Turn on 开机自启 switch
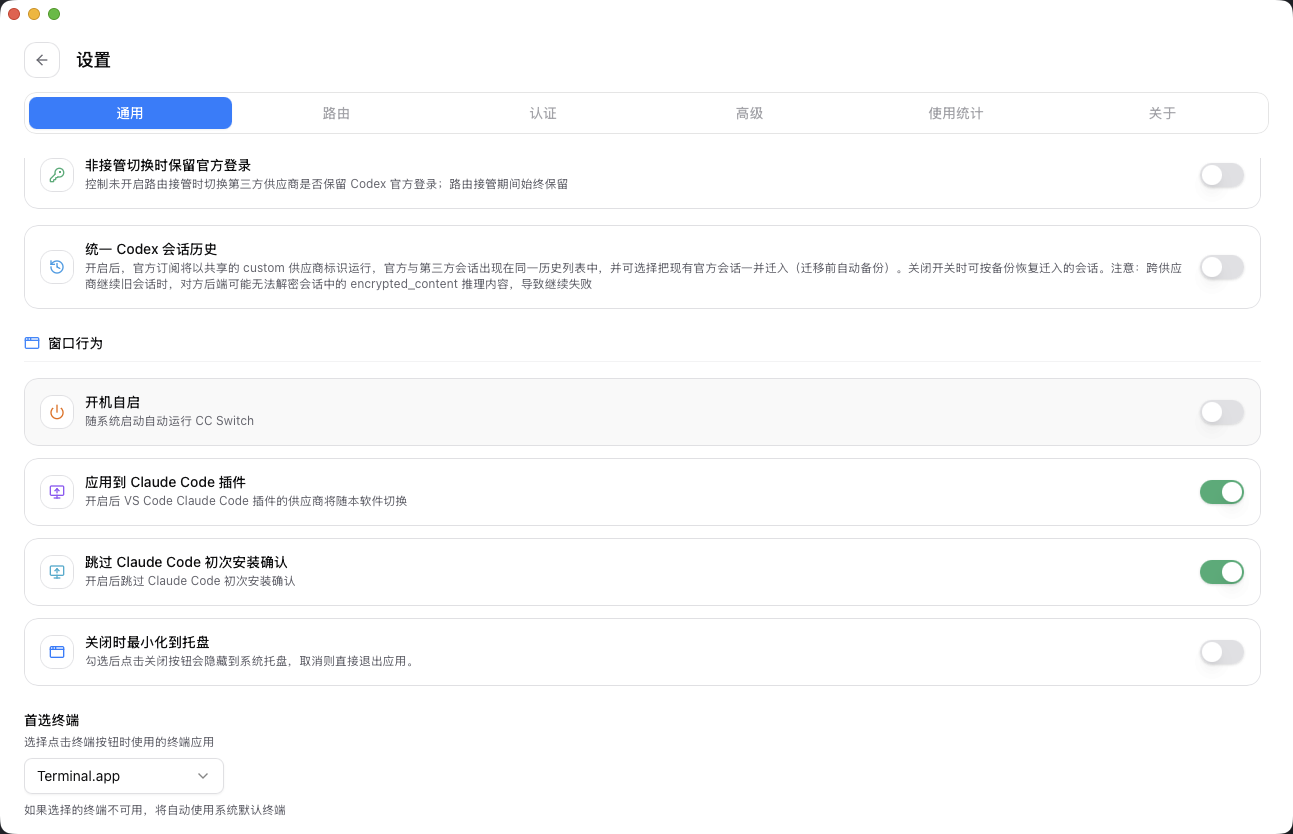The image size is (1293, 834). pyautogui.click(x=1222, y=412)
